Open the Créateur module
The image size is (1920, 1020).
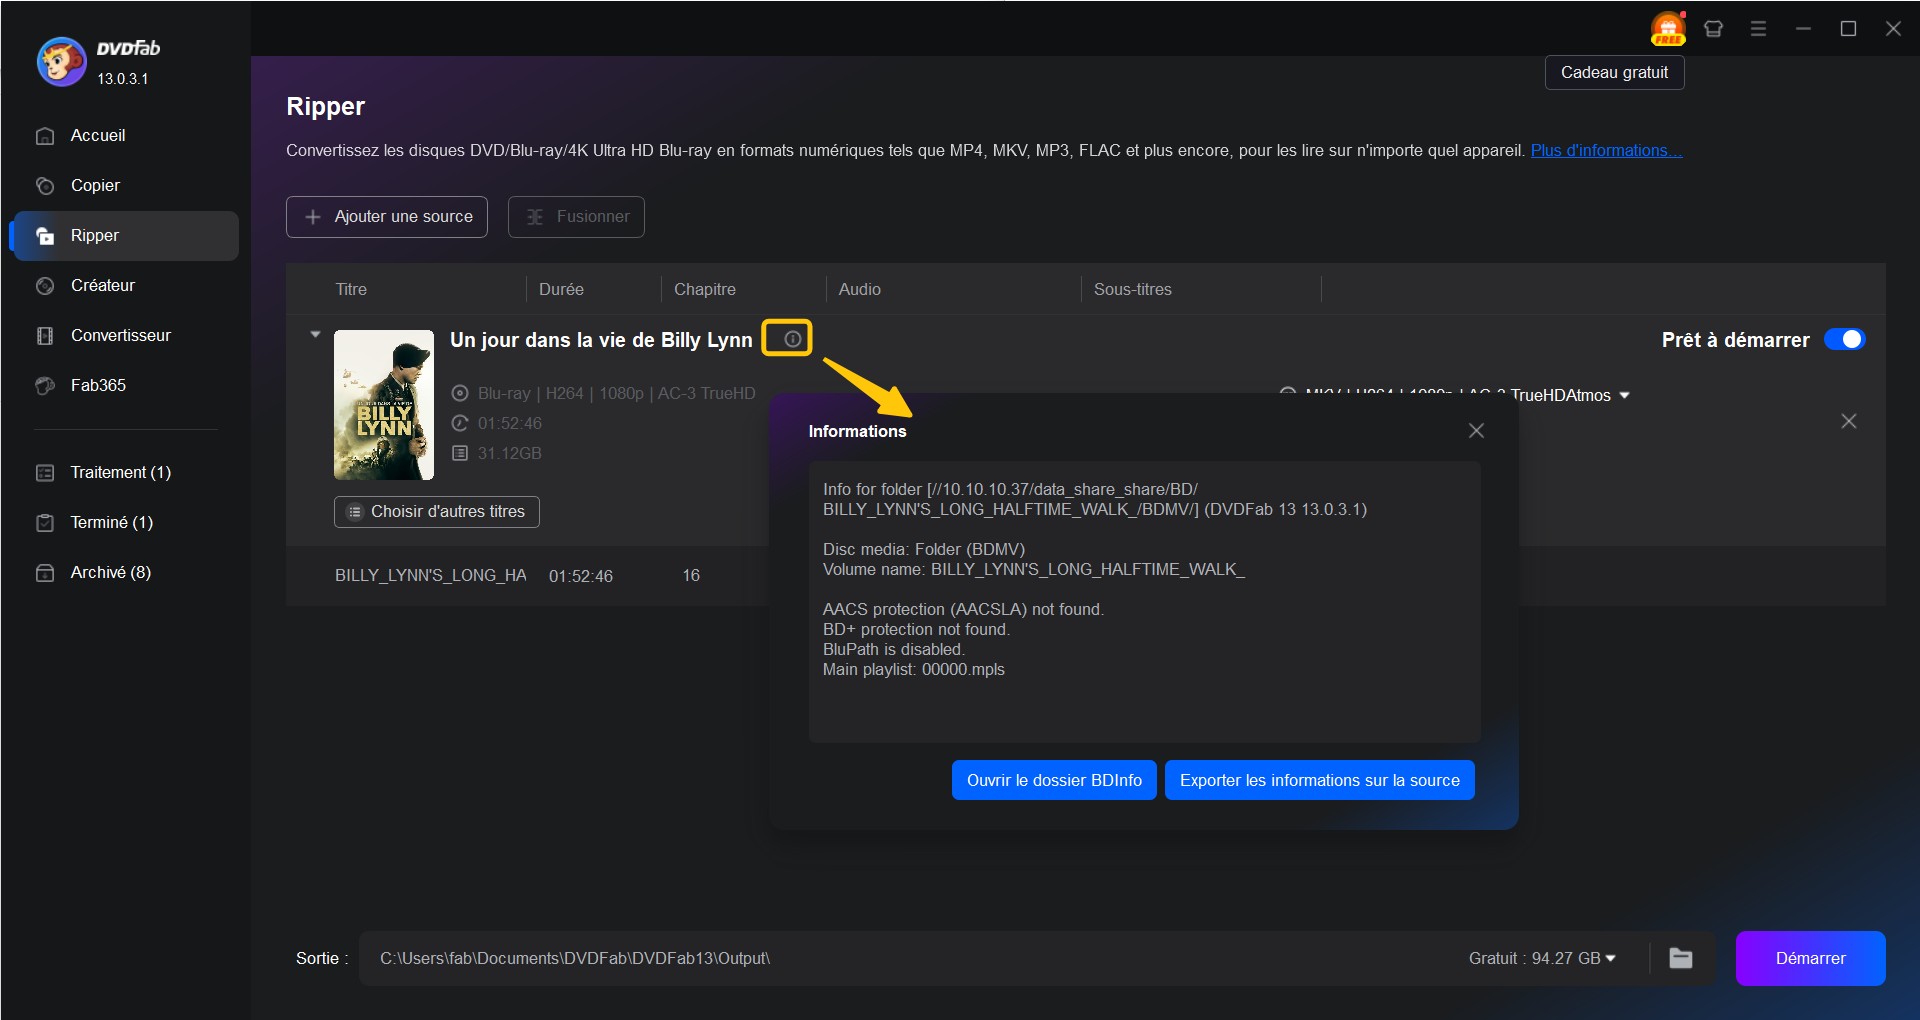pyautogui.click(x=124, y=285)
